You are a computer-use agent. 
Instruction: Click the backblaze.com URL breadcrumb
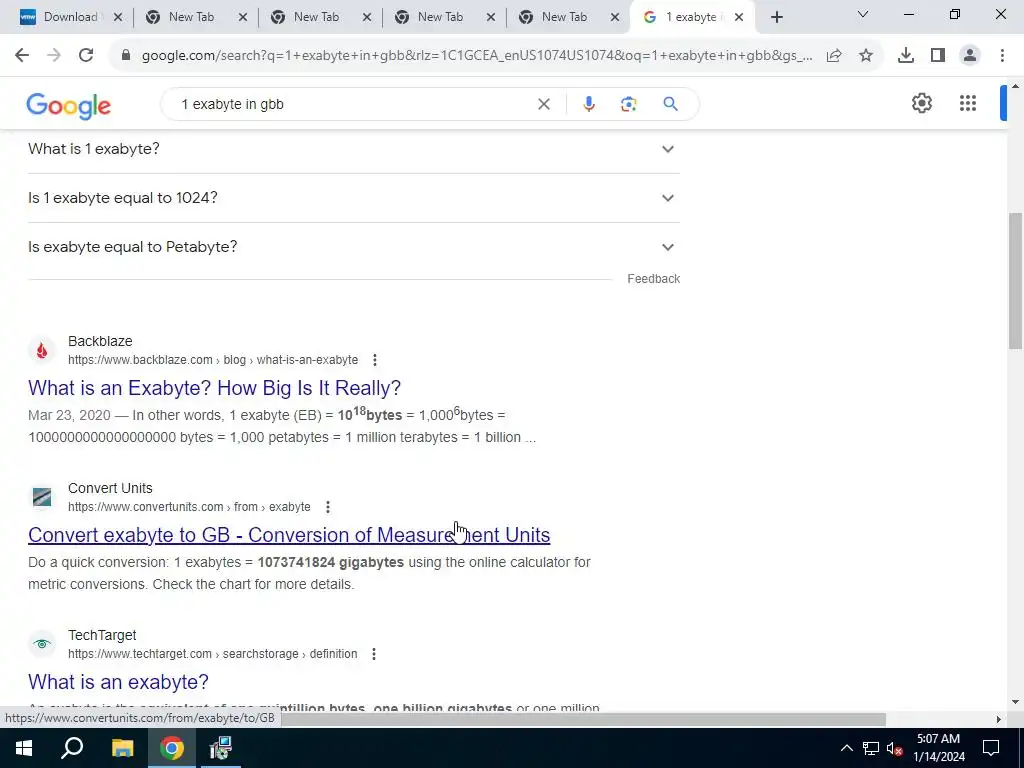(213, 360)
